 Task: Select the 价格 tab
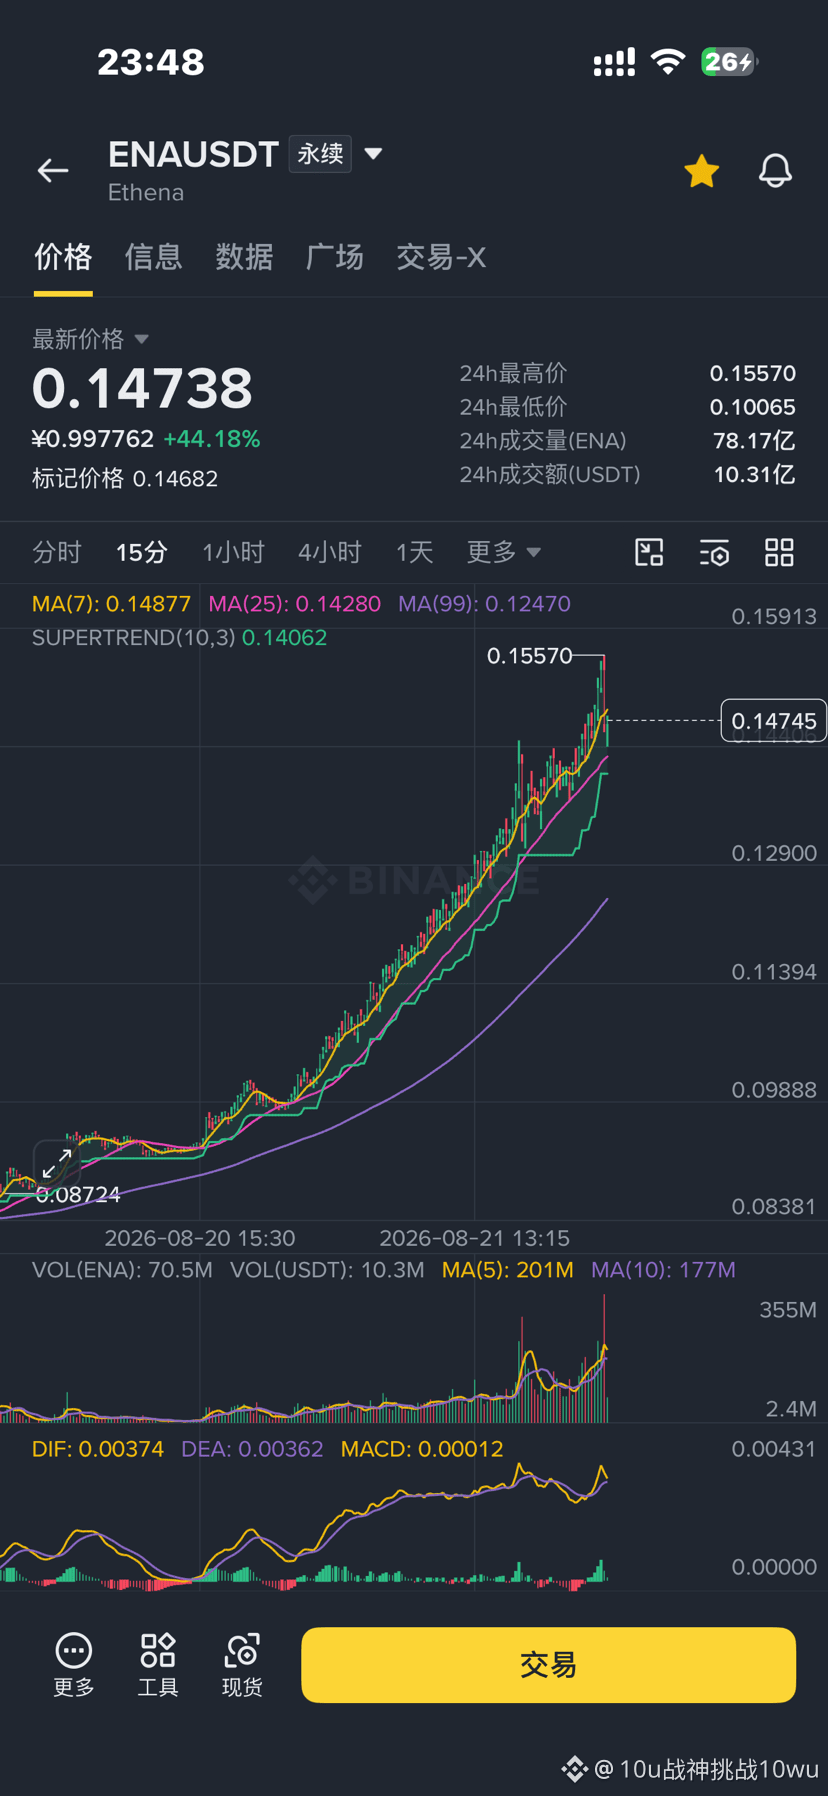click(x=63, y=257)
